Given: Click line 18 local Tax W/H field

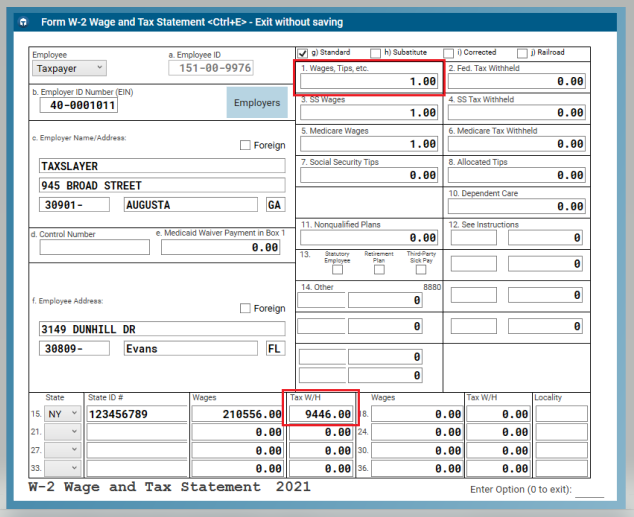Looking at the screenshot, I should (x=498, y=414).
